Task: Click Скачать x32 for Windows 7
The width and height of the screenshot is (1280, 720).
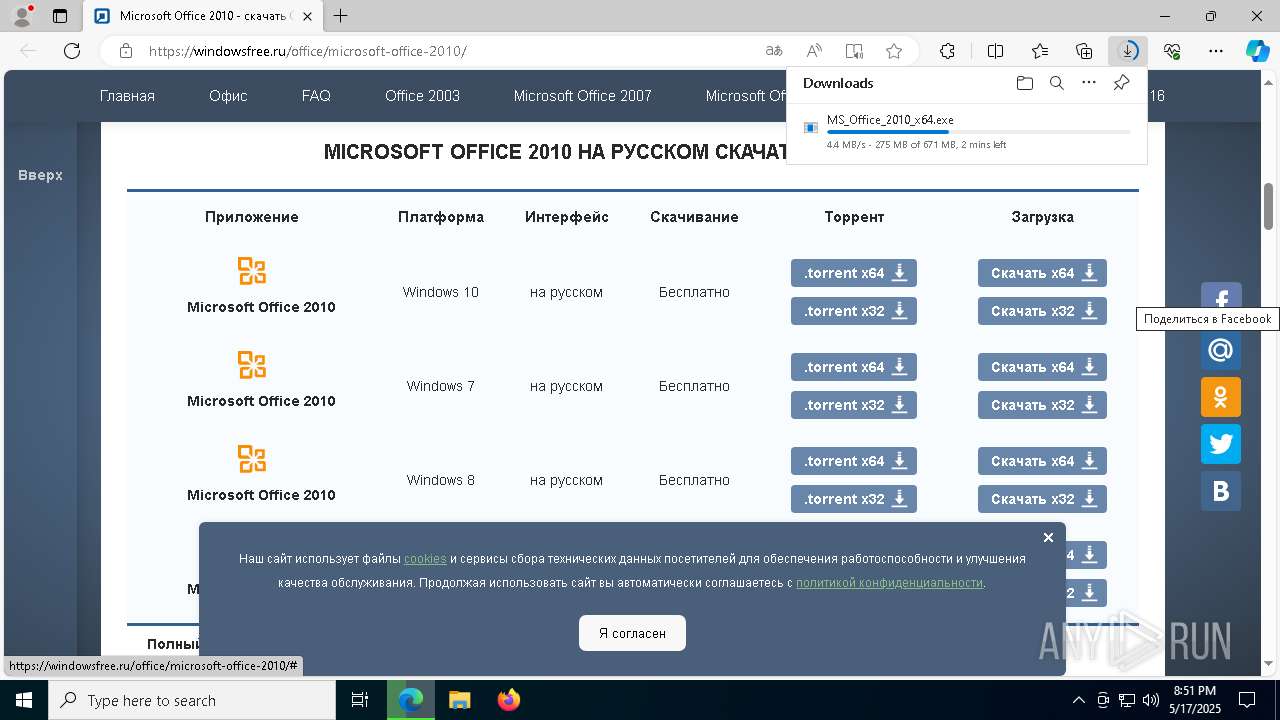Action: click(x=1042, y=405)
